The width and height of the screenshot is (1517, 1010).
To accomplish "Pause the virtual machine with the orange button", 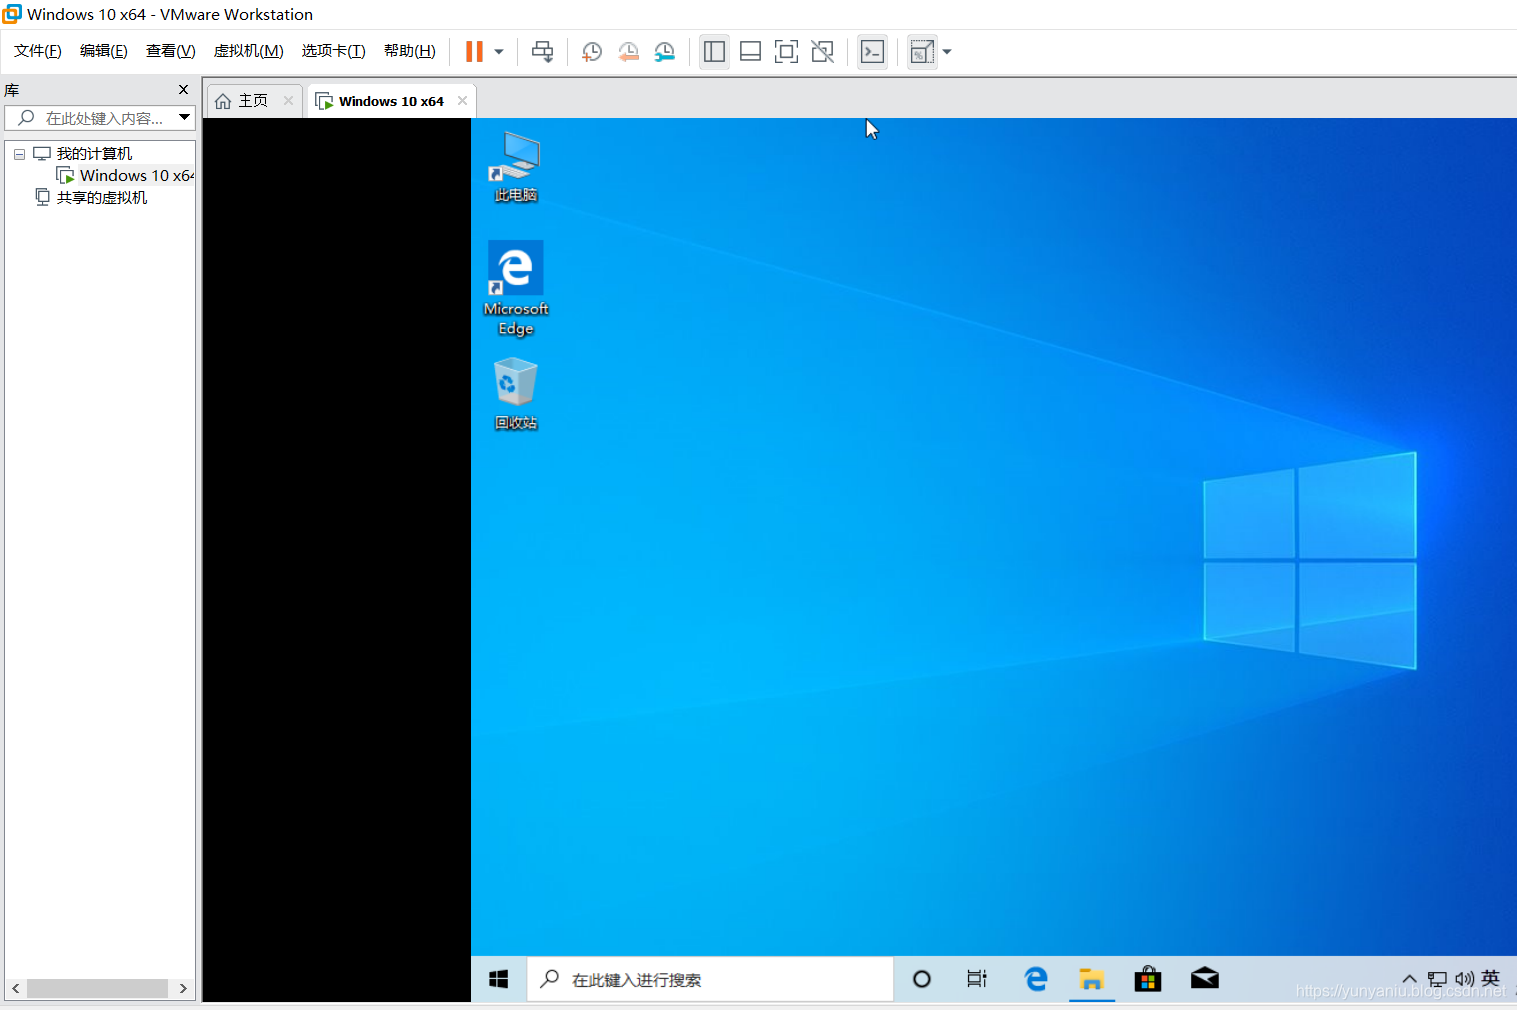I will tap(474, 52).
